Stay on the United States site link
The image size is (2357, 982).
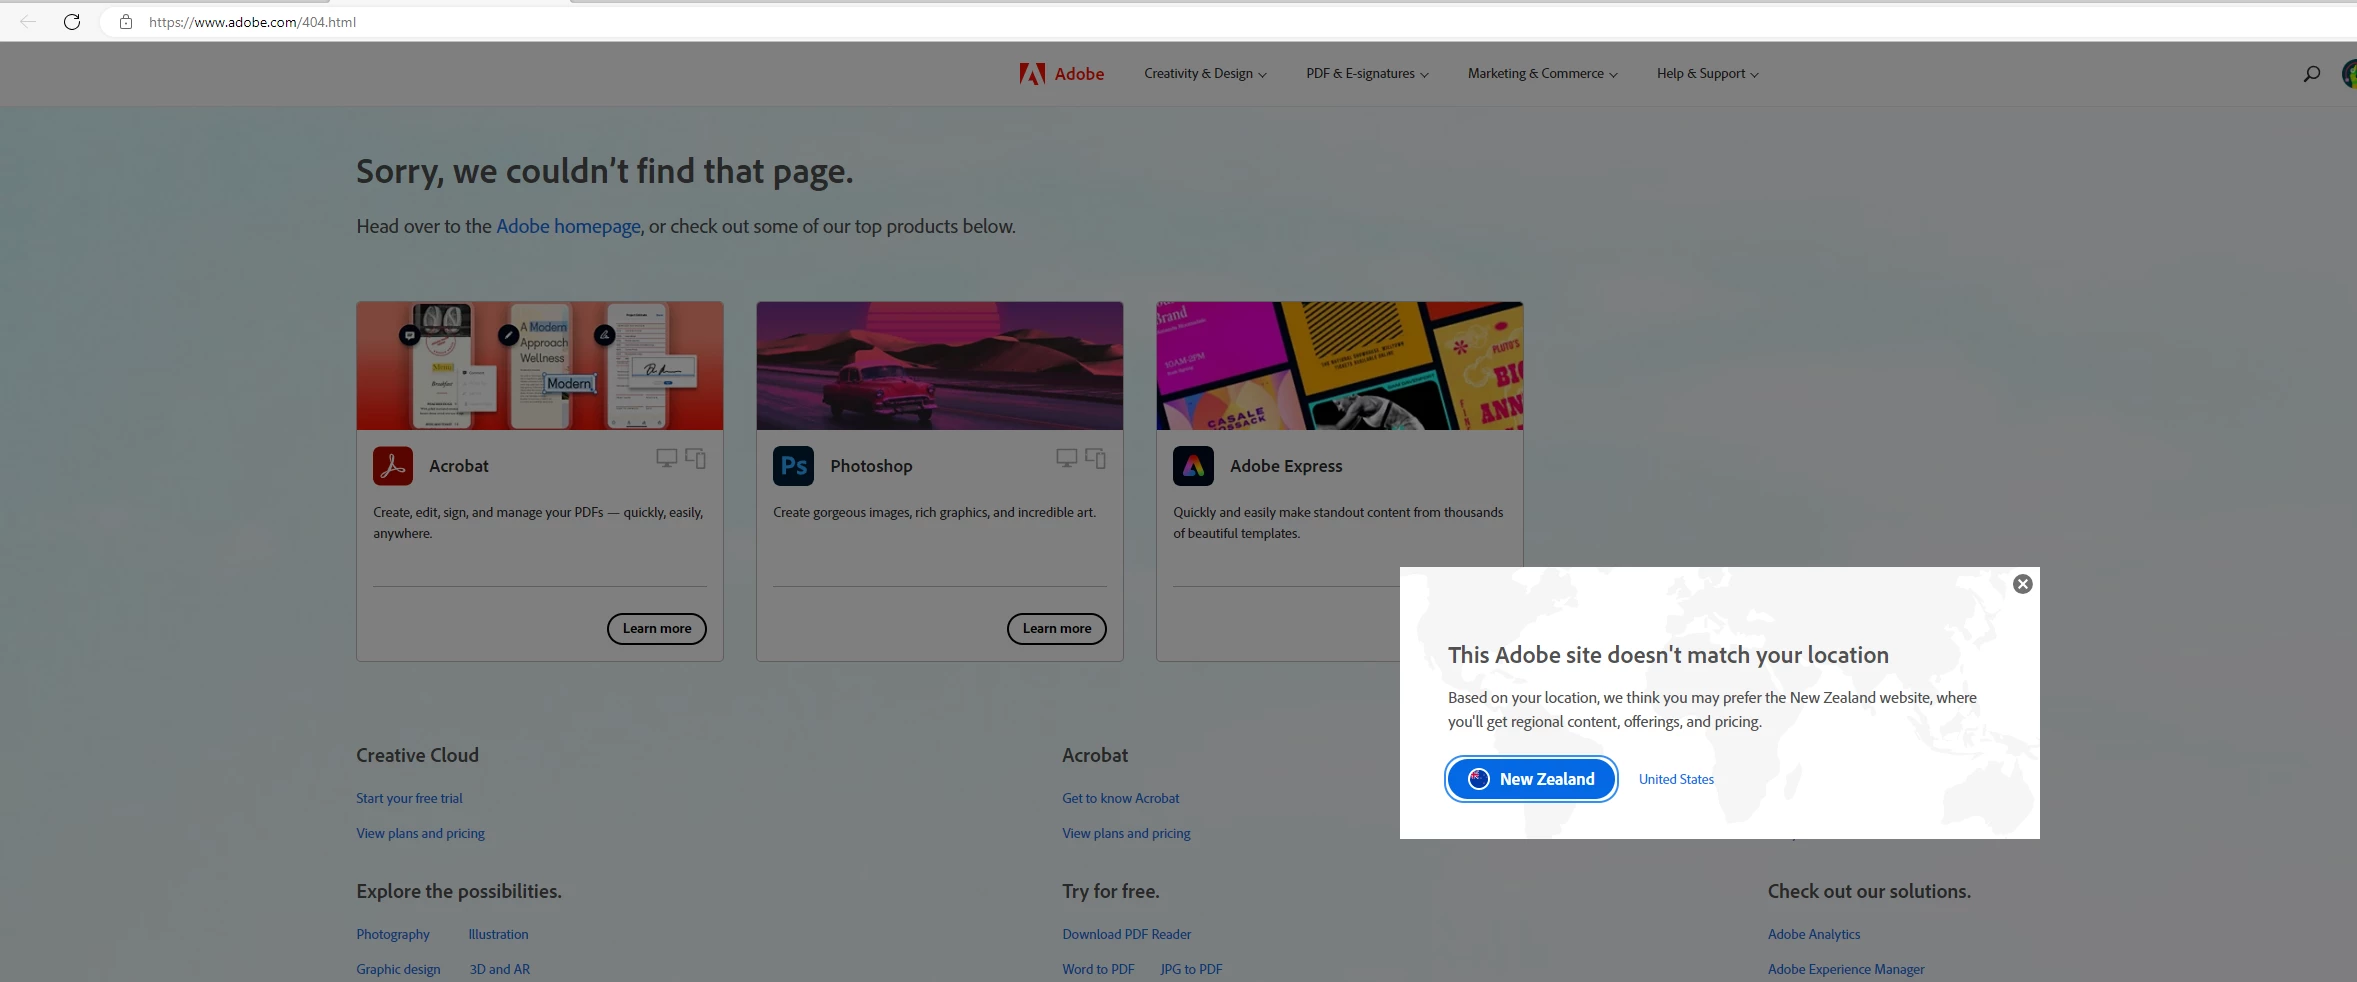pos(1676,779)
